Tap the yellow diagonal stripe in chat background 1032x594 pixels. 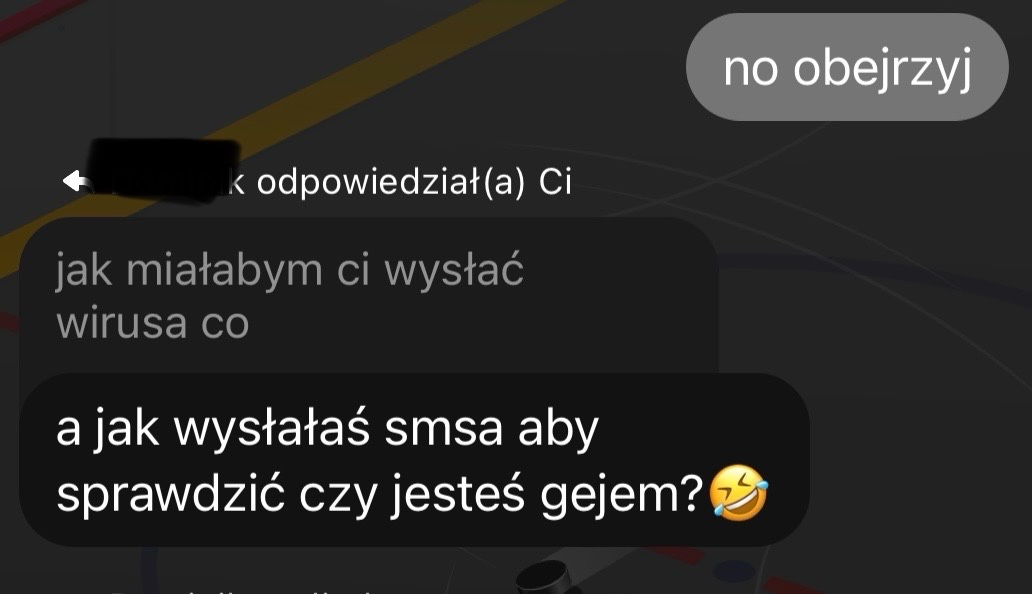(x=369, y=72)
